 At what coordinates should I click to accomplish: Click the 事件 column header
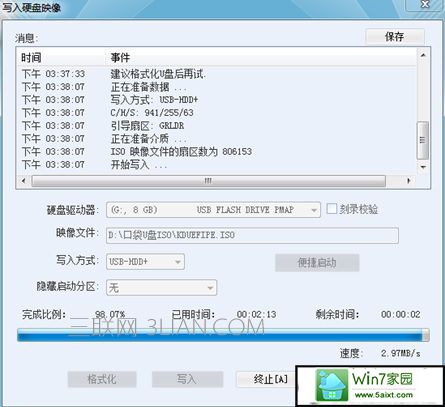click(120, 58)
